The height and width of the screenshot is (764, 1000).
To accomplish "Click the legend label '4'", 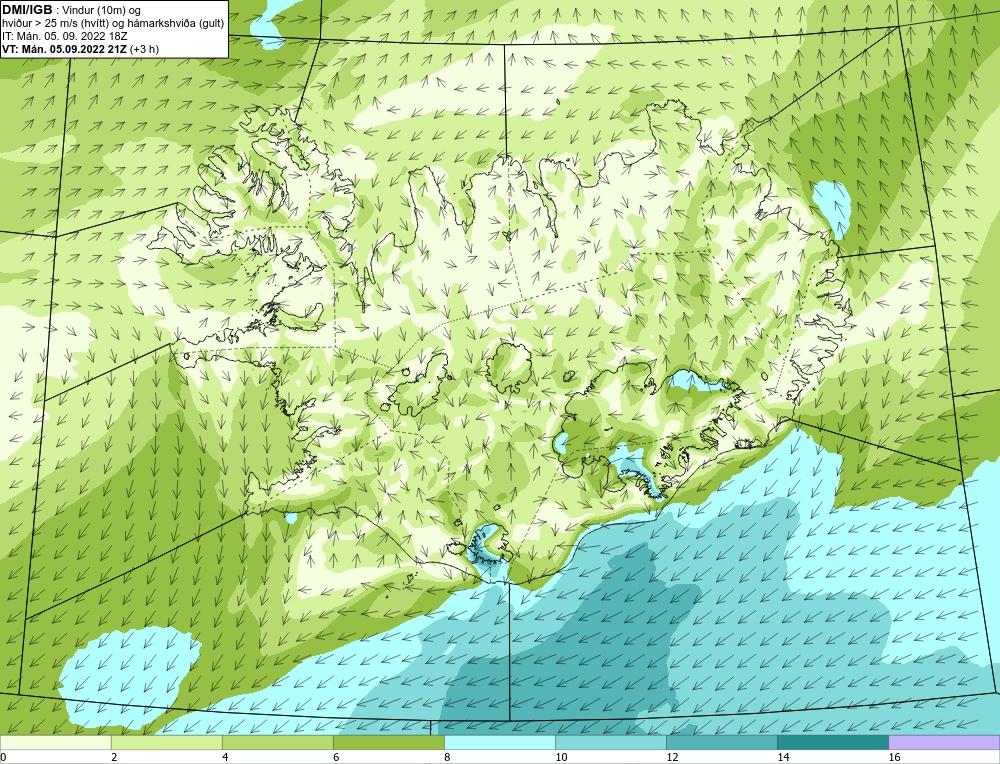I will 225,757.
